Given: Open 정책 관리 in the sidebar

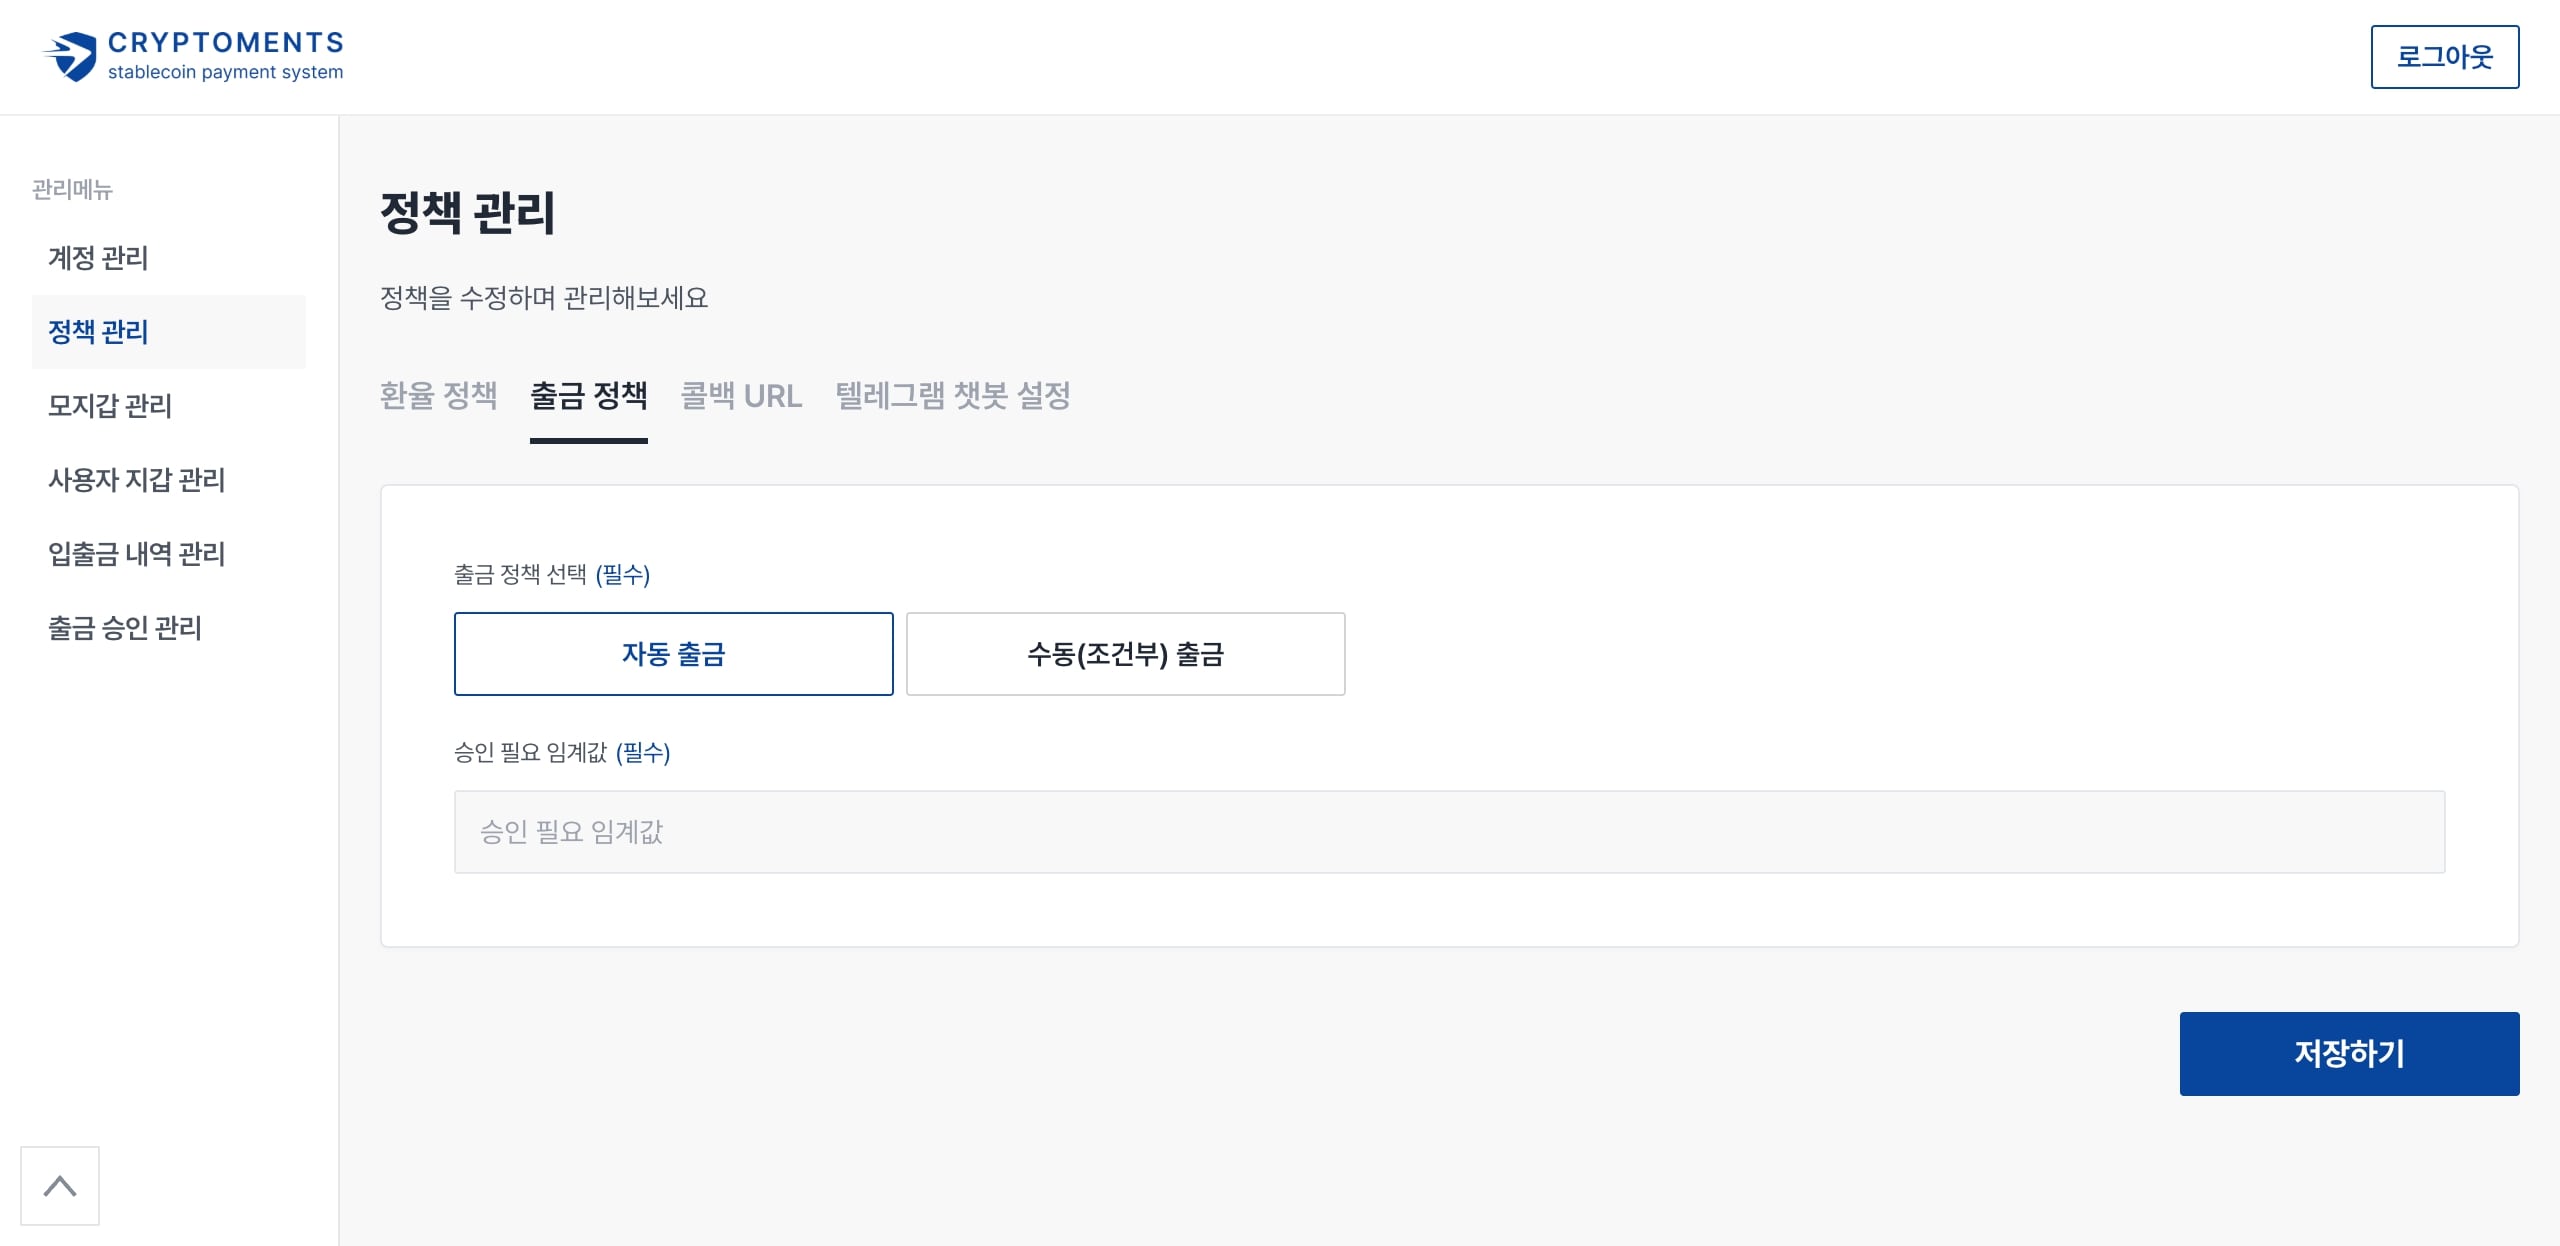Looking at the screenshot, I should (98, 332).
